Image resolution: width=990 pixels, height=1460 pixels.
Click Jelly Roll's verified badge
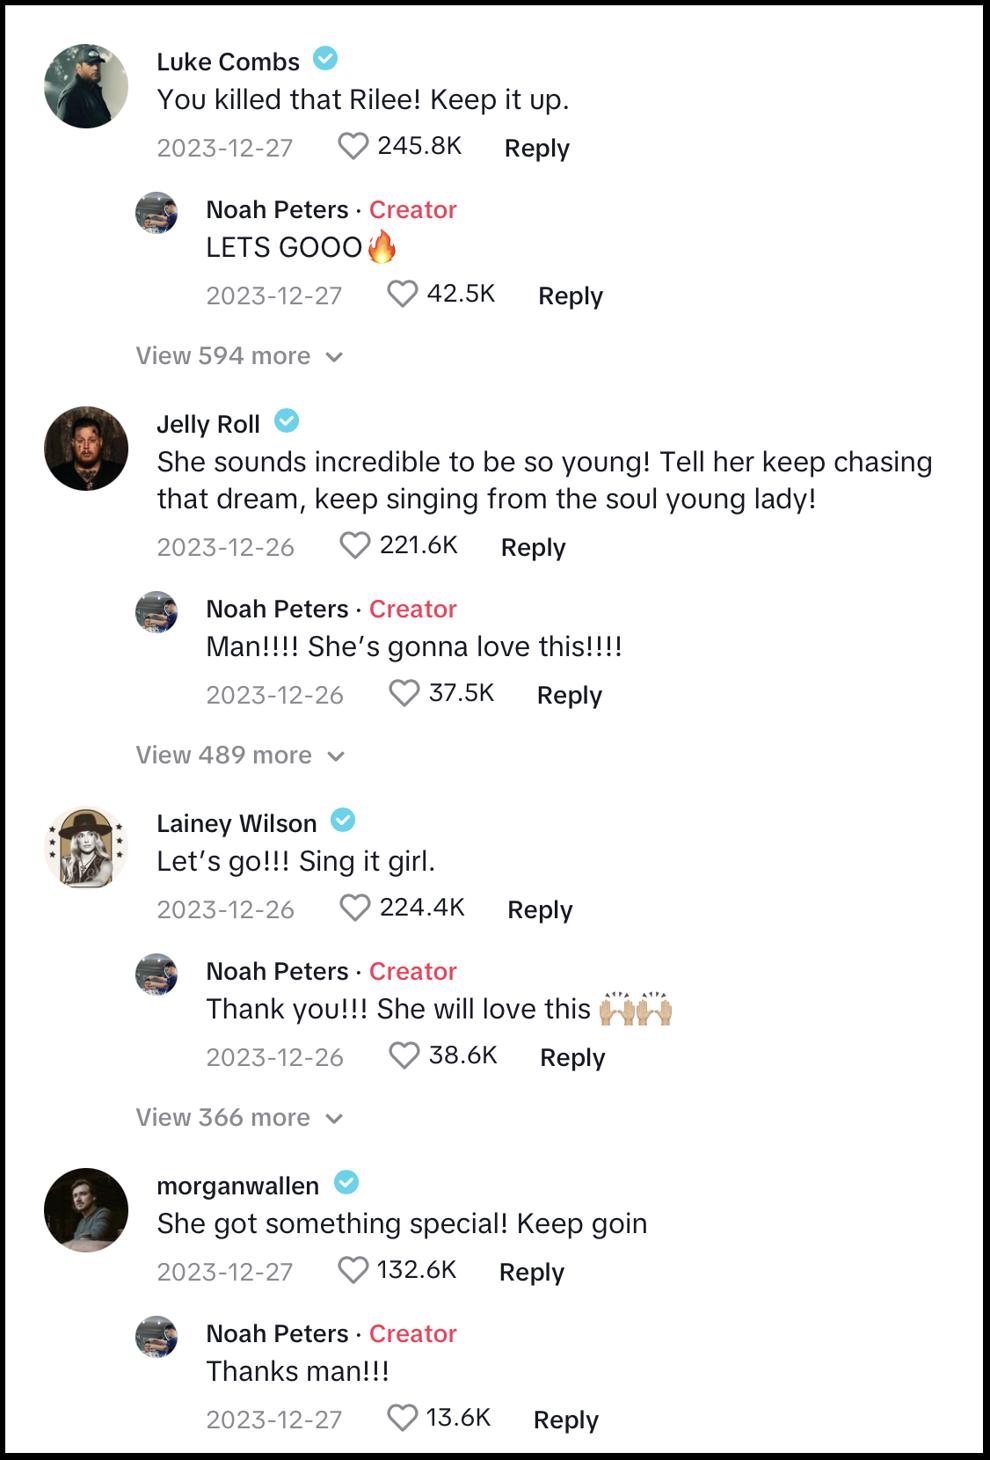tap(286, 421)
